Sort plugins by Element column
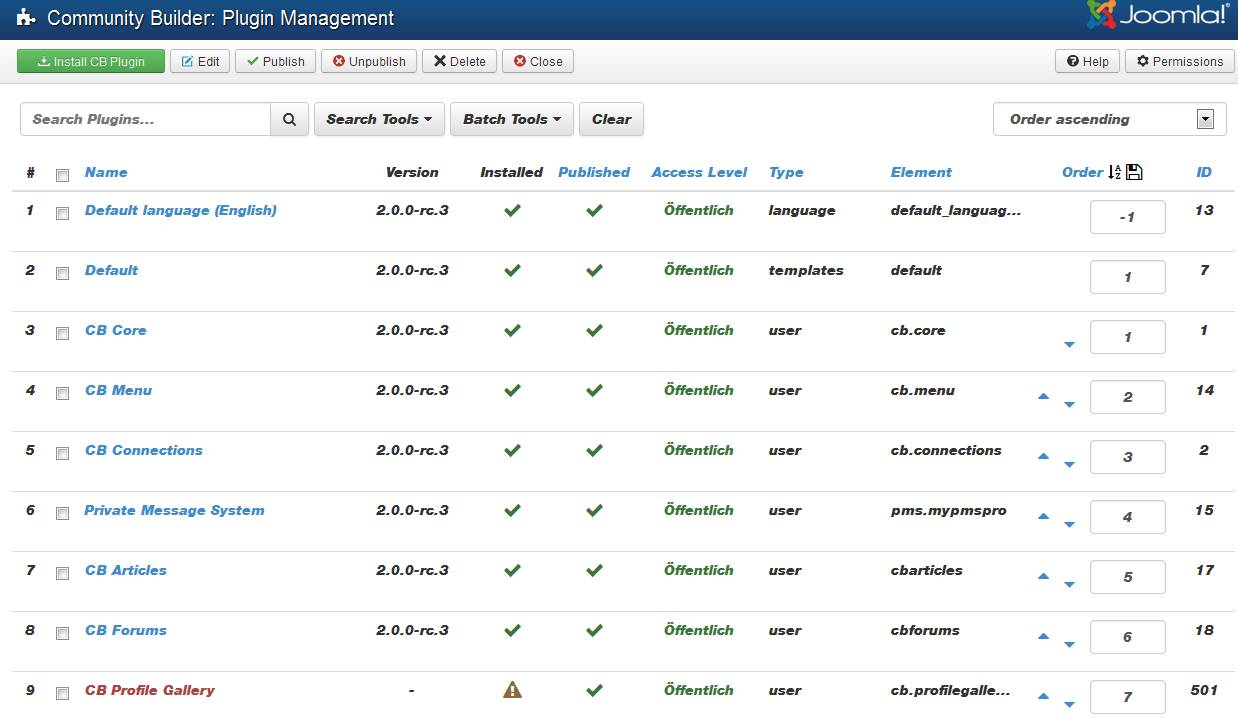This screenshot has height=721, width=1238. (x=921, y=172)
